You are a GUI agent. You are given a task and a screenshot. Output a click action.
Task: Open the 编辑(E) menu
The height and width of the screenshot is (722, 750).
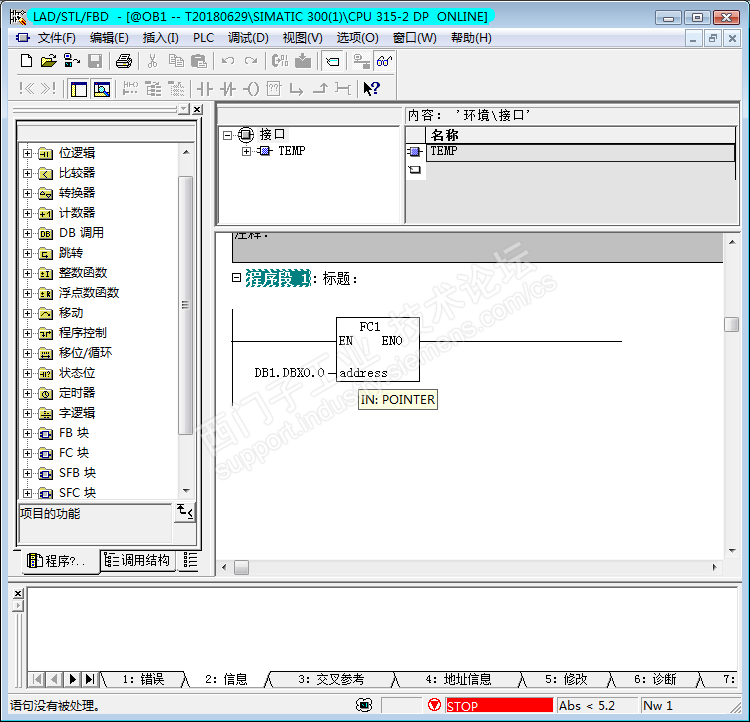(x=109, y=38)
